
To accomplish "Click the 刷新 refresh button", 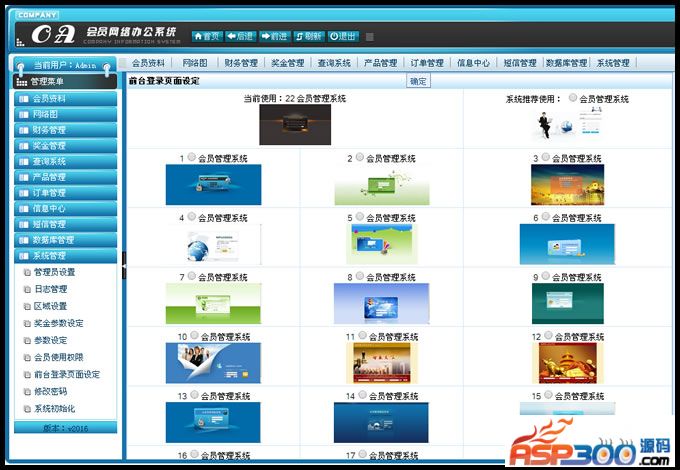I will [x=309, y=36].
